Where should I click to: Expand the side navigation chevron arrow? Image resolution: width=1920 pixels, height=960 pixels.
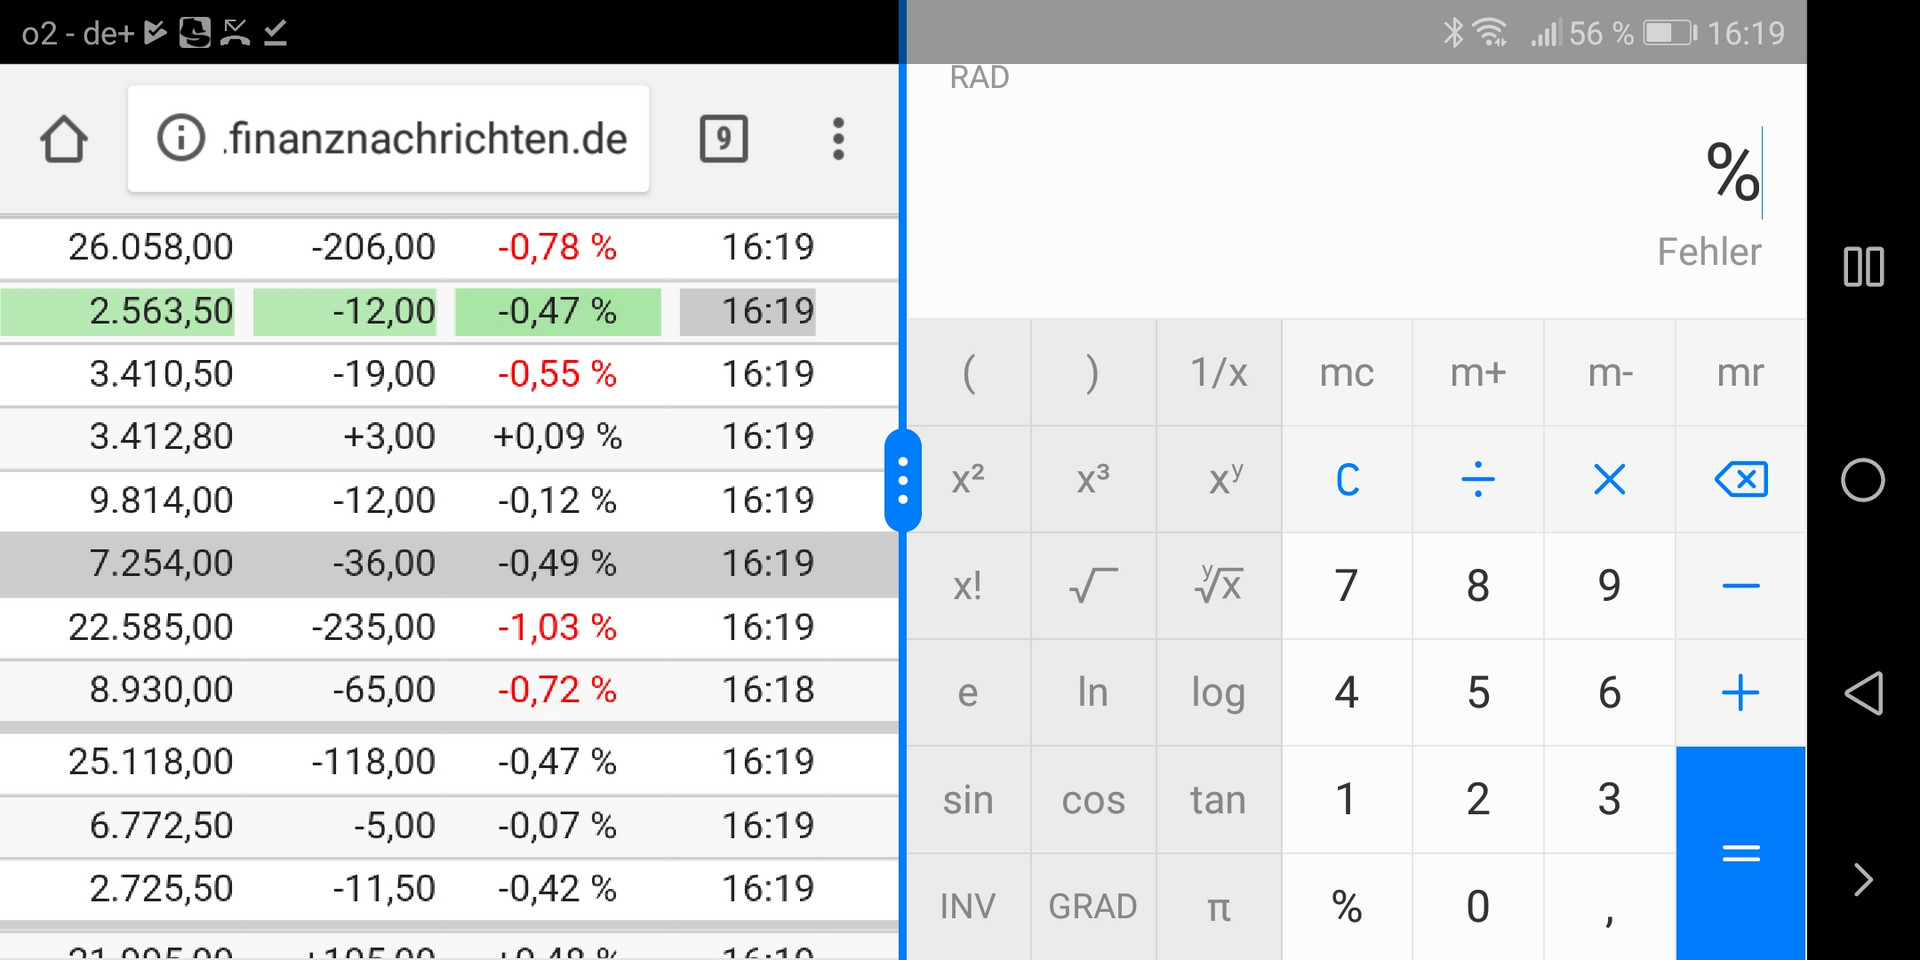coord(1863,880)
